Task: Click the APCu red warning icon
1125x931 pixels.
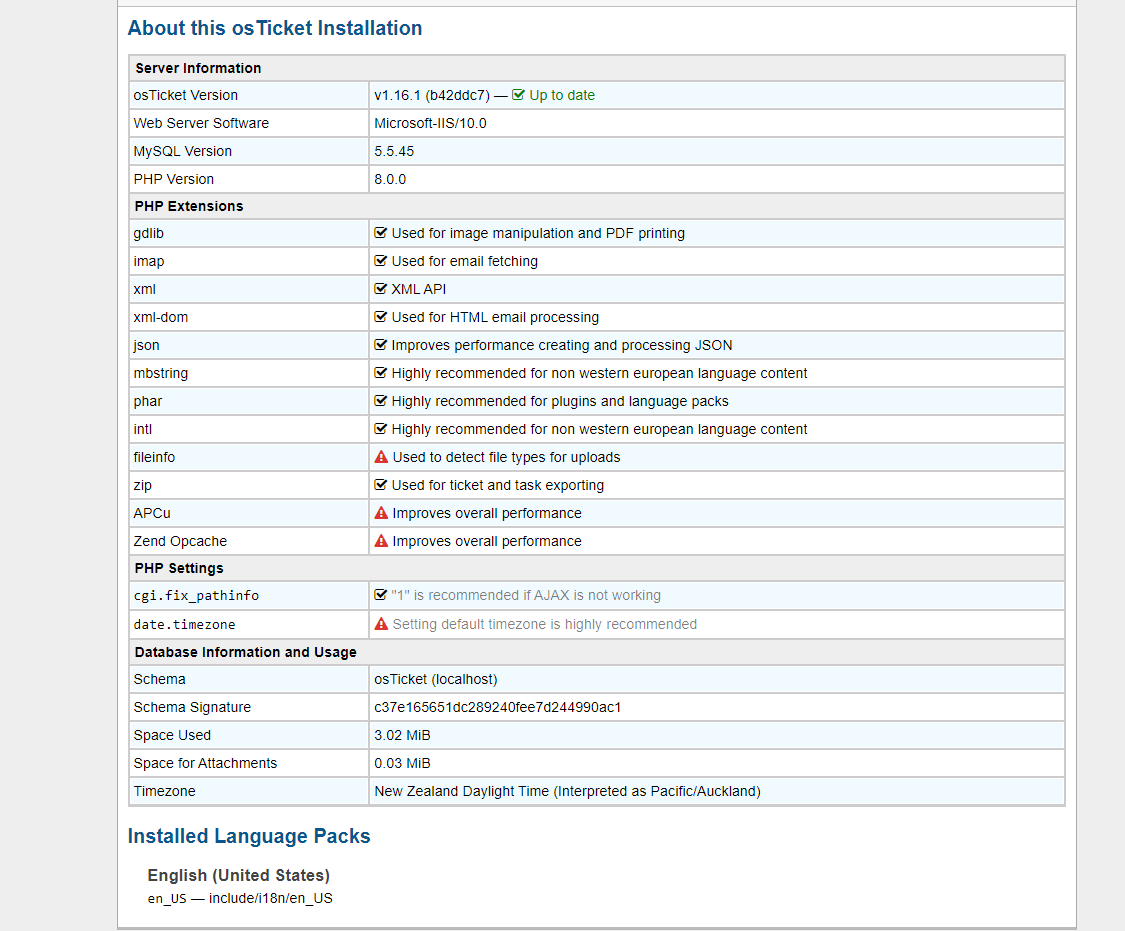Action: (x=381, y=513)
